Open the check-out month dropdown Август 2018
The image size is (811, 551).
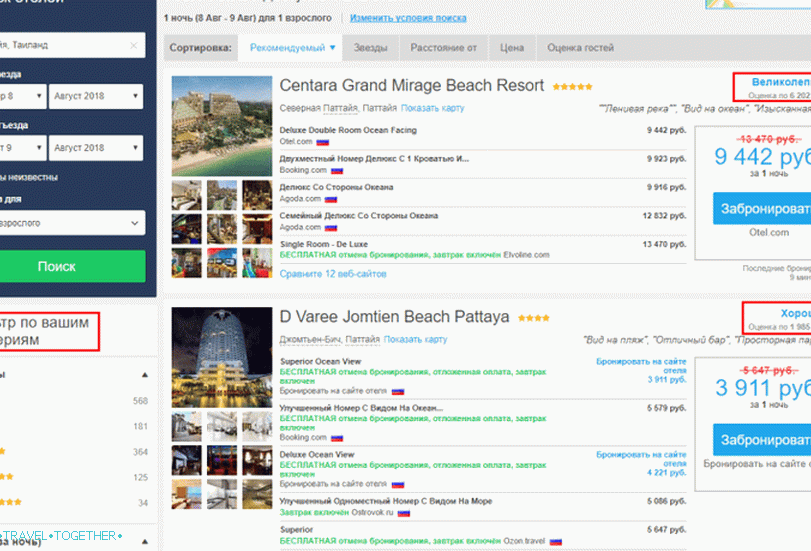click(96, 148)
